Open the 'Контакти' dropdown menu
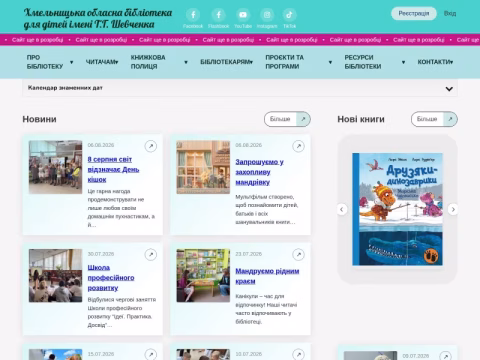The width and height of the screenshot is (480, 360). coord(435,62)
